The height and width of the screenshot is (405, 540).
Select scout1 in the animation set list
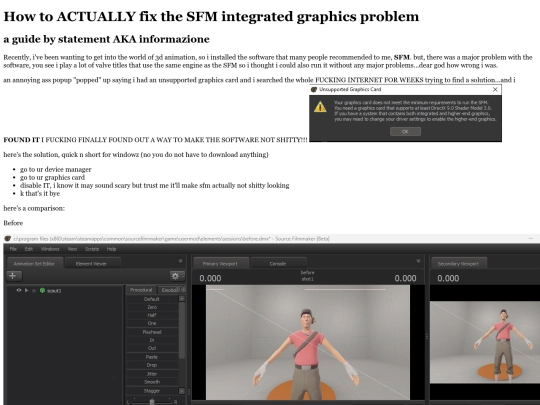coord(54,291)
